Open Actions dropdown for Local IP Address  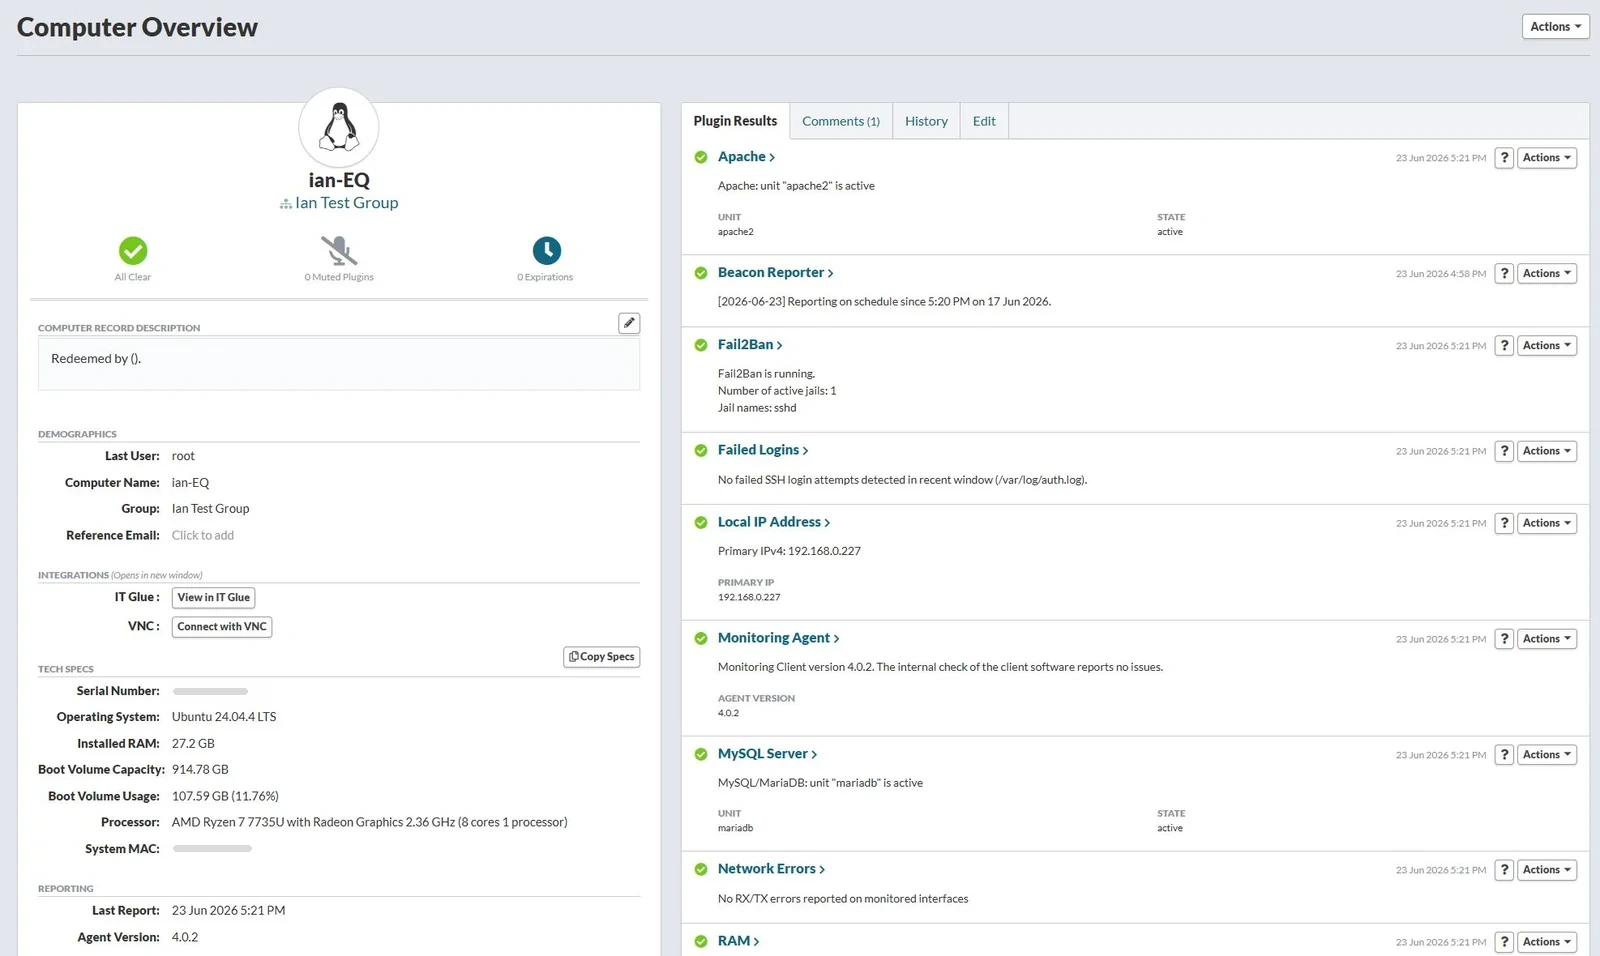click(x=1547, y=523)
